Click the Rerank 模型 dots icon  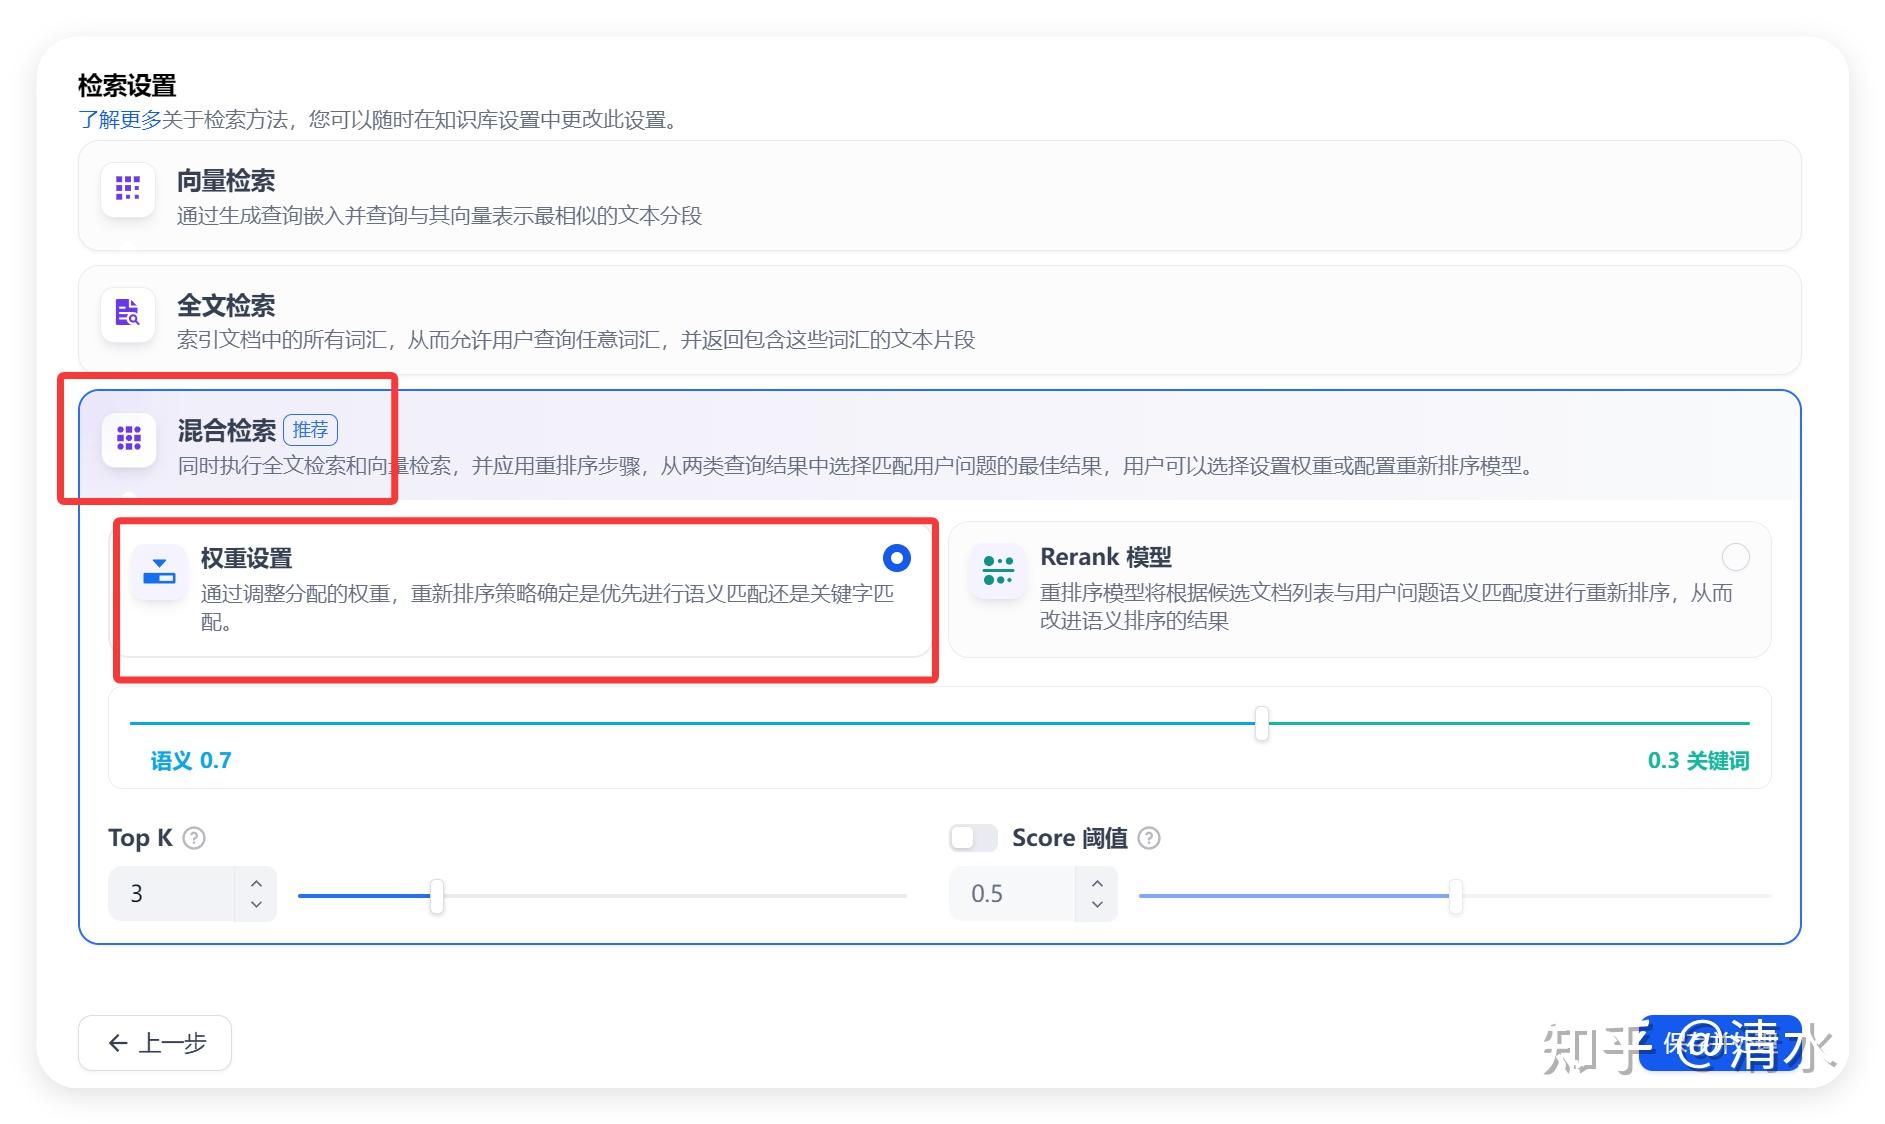point(998,571)
